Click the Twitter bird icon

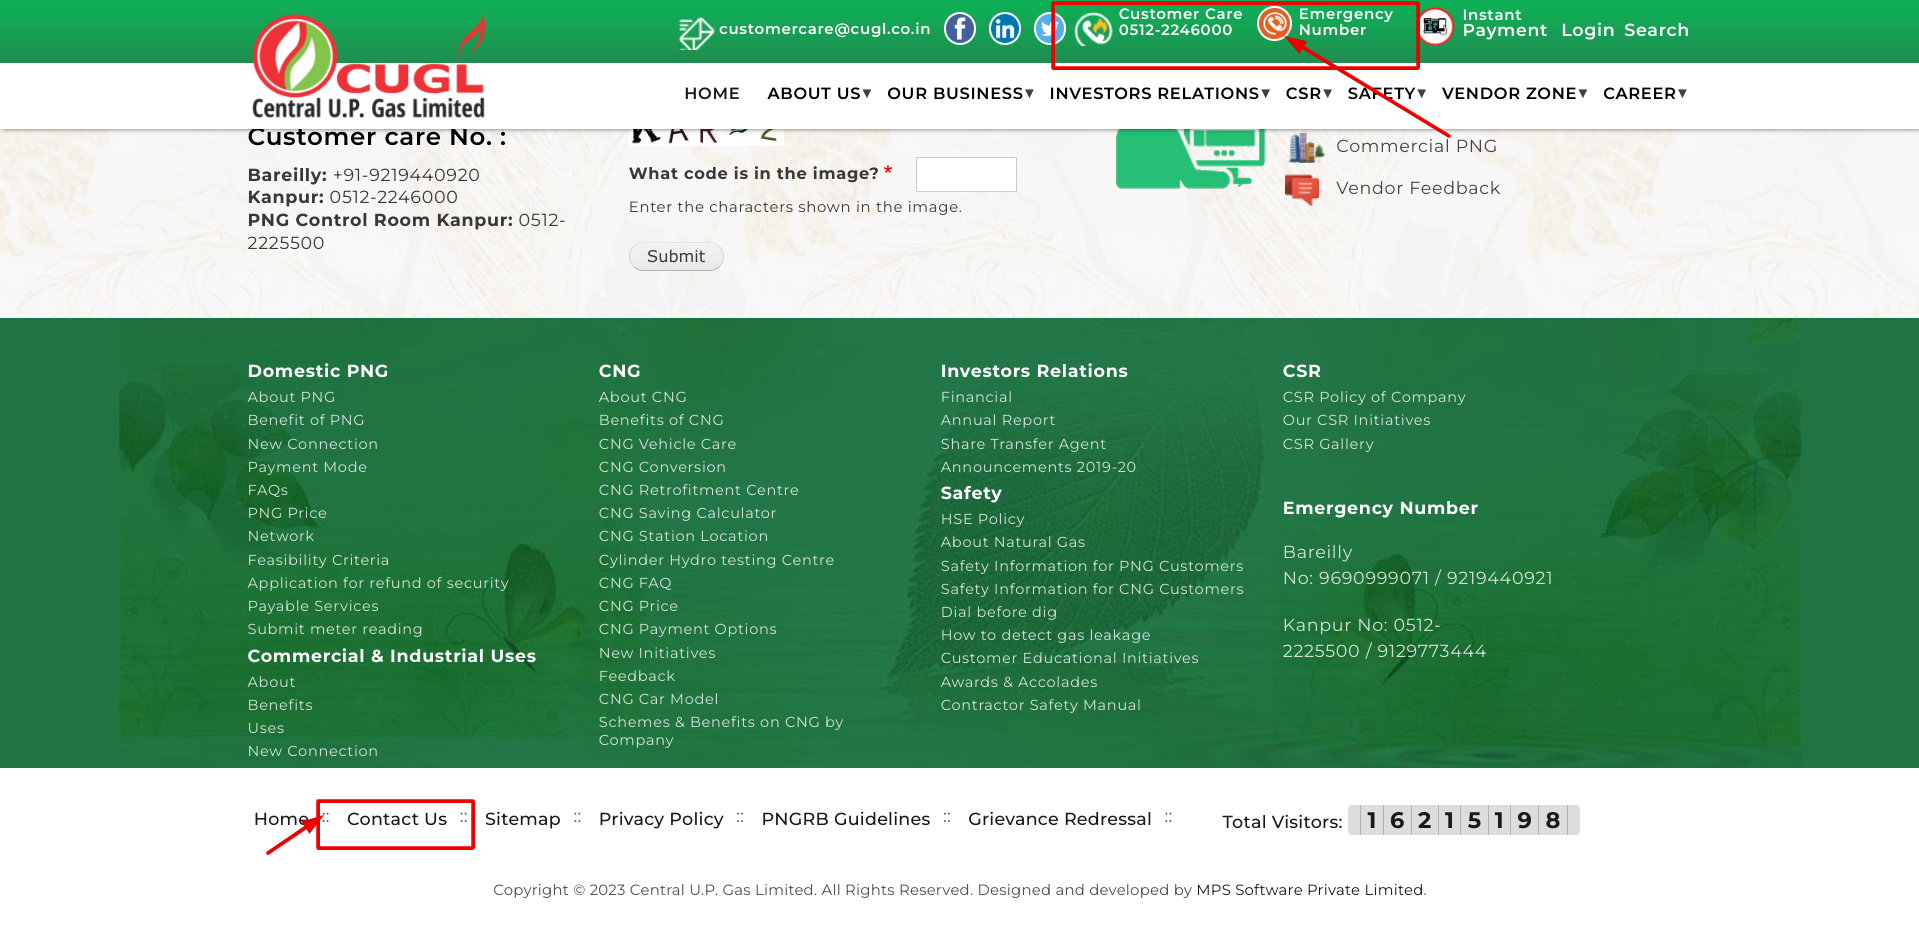click(1047, 29)
